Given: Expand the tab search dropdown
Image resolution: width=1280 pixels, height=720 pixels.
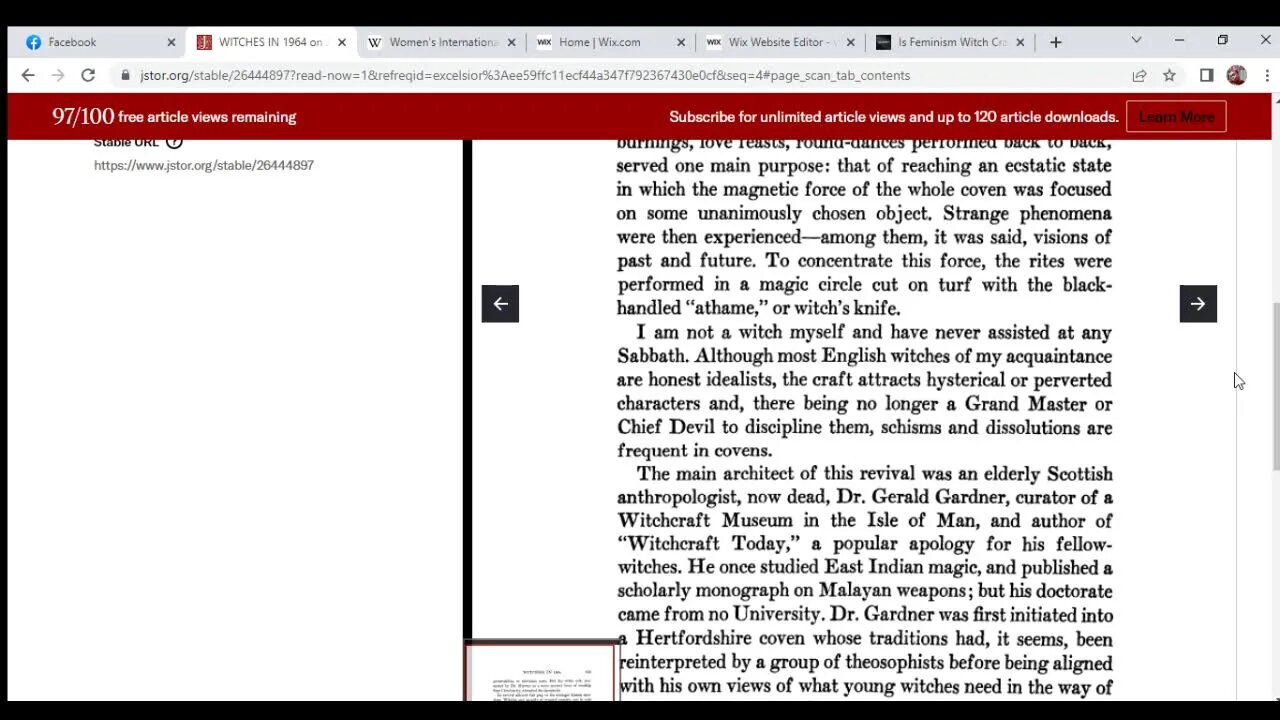Looking at the screenshot, I should click(x=1136, y=40).
